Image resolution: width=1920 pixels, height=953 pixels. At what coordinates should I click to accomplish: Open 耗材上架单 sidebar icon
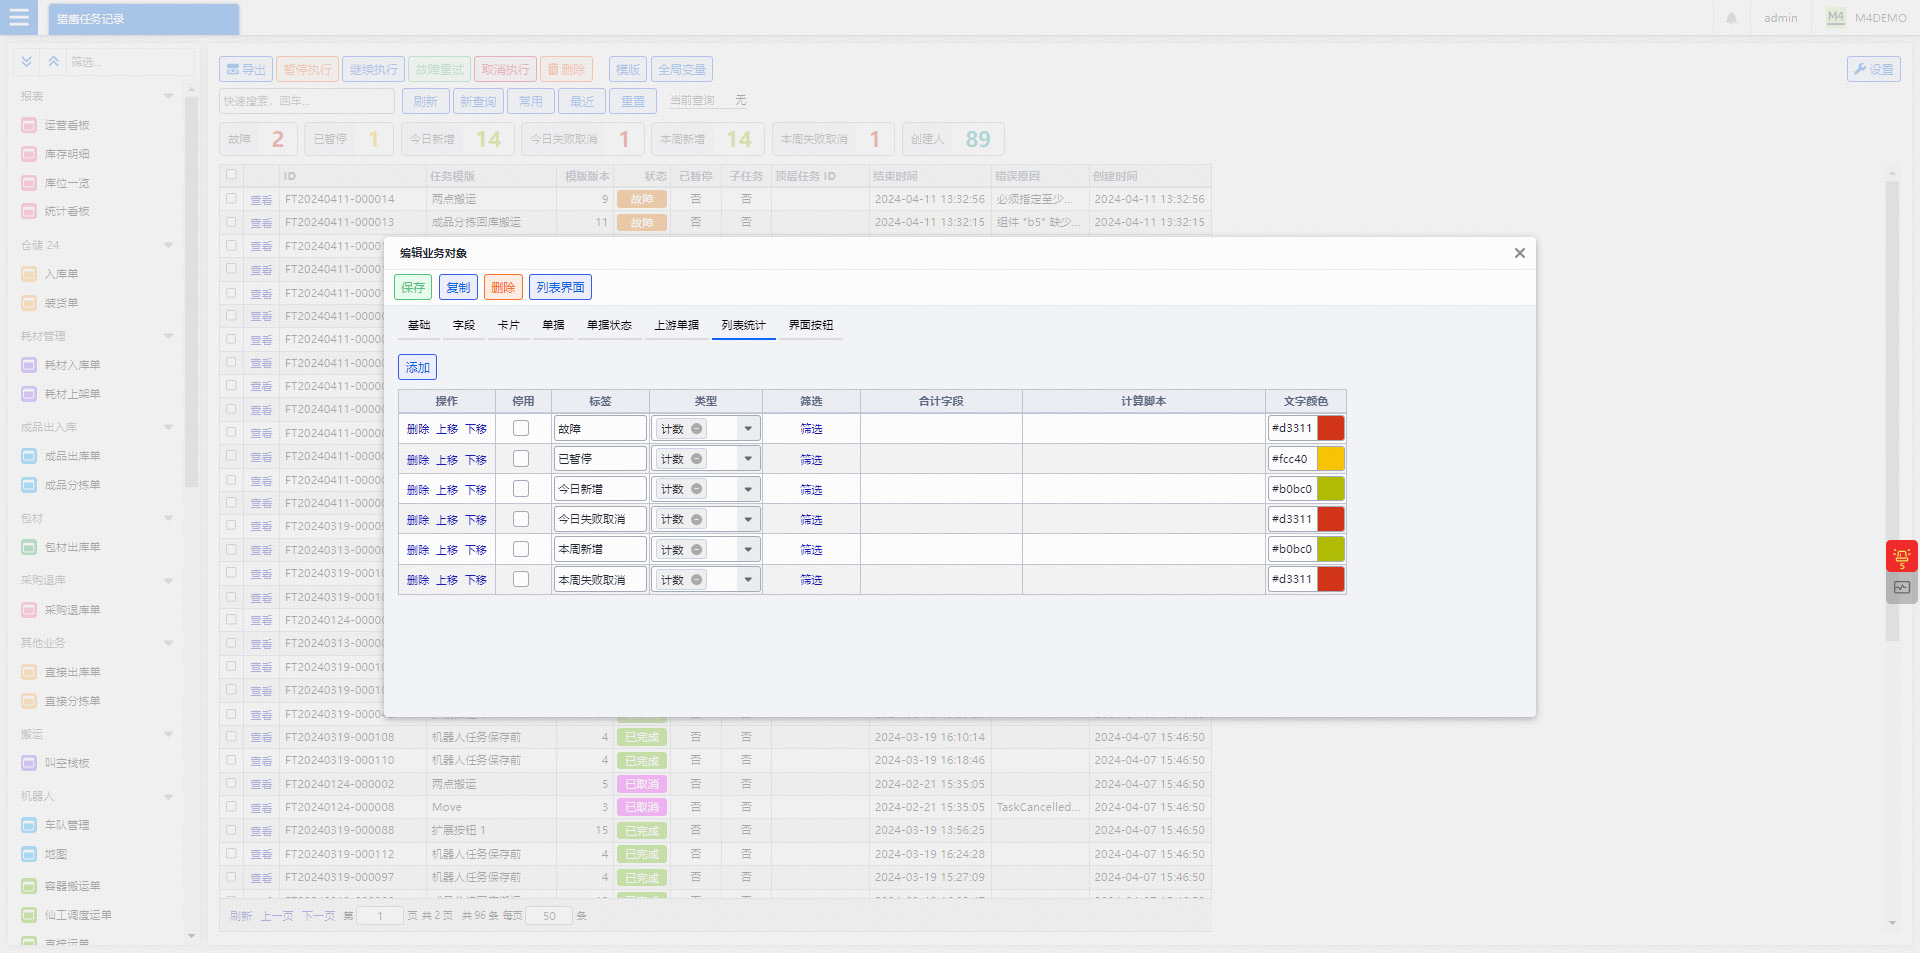(x=29, y=394)
